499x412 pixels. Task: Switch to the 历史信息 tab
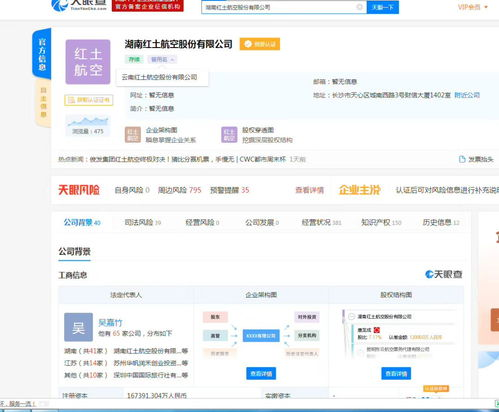click(x=441, y=223)
